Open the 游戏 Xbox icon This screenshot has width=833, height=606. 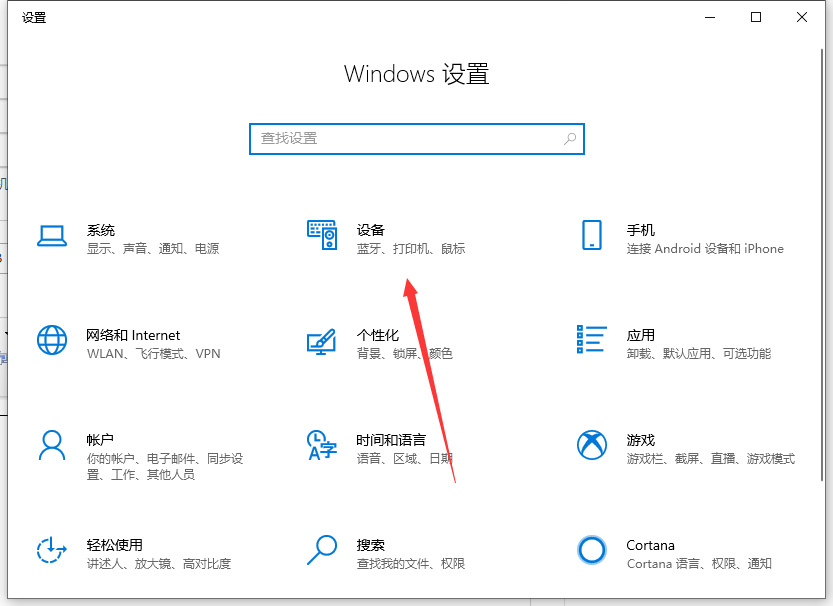point(592,445)
